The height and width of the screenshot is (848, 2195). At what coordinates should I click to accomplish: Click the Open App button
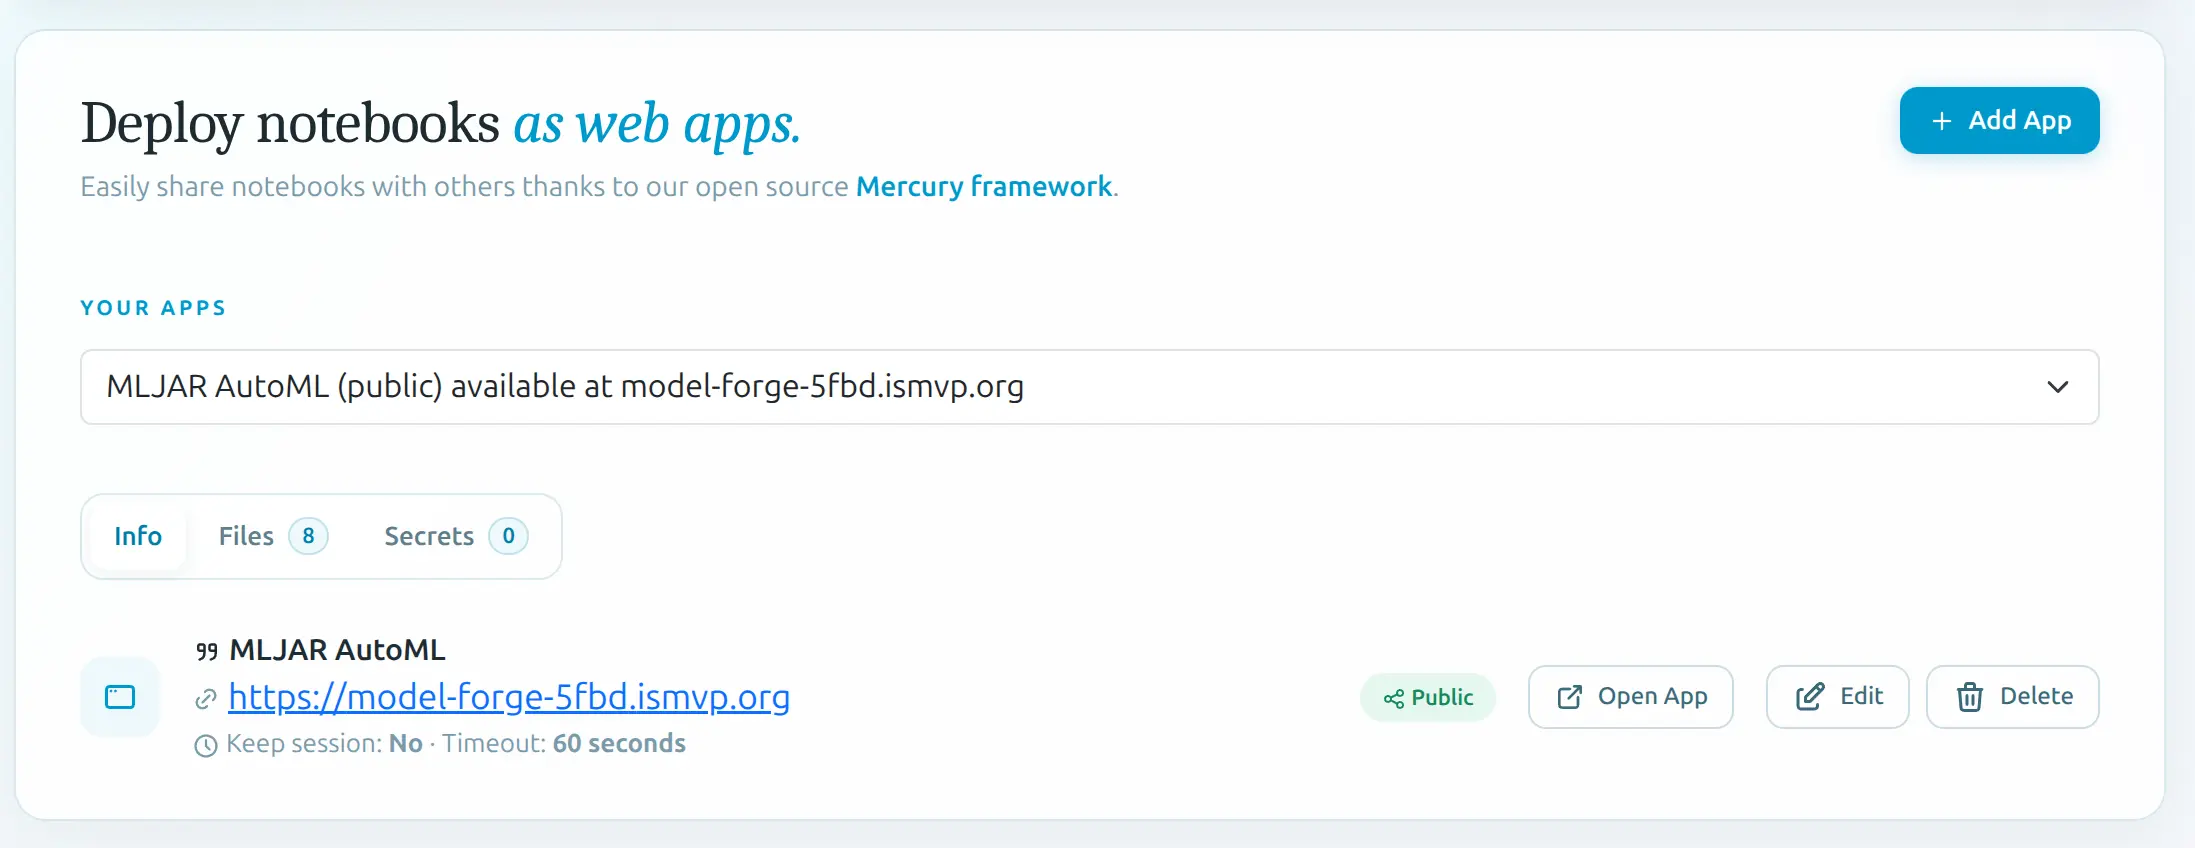(x=1631, y=697)
